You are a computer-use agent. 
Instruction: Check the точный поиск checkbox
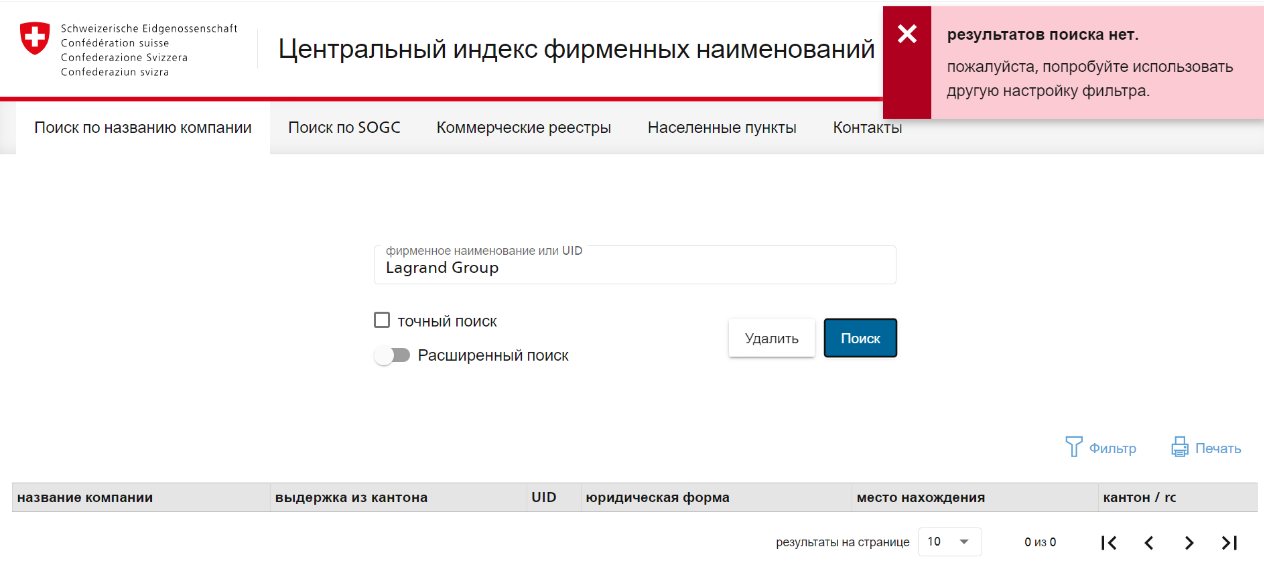coord(381,320)
